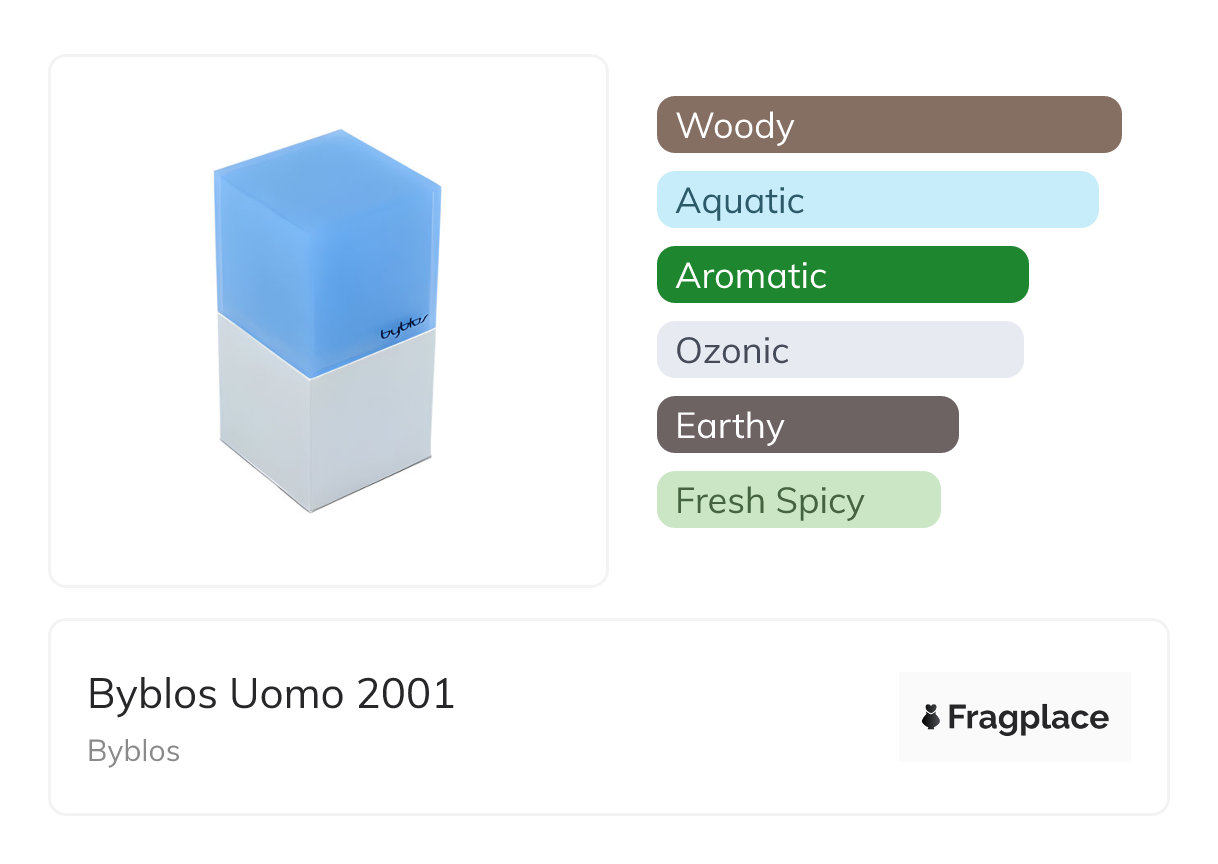Select the Aromatic accord bar

click(x=842, y=275)
